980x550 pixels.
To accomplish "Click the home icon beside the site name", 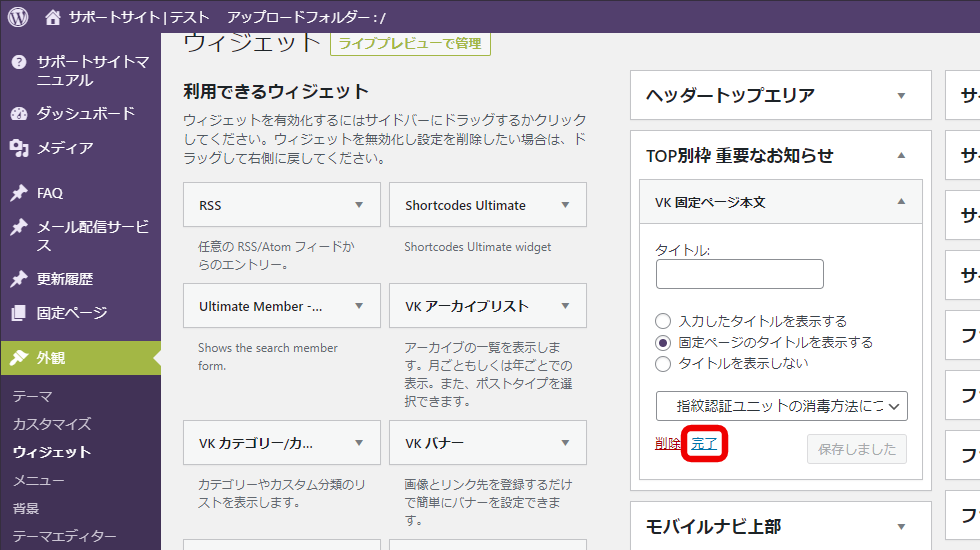I will tap(53, 17).
